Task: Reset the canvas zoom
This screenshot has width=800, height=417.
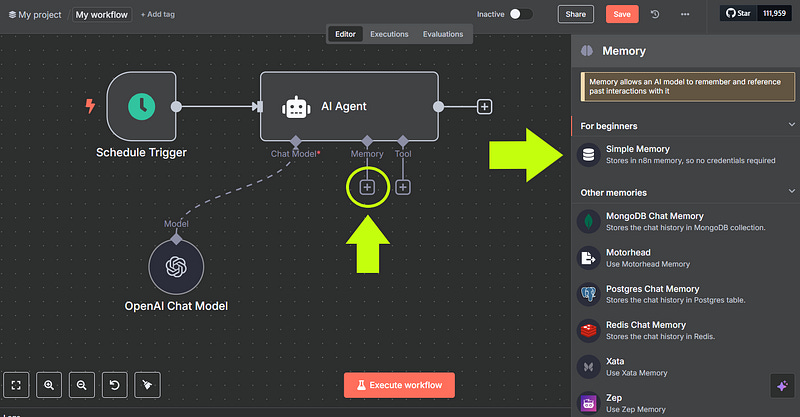Action: coord(115,385)
